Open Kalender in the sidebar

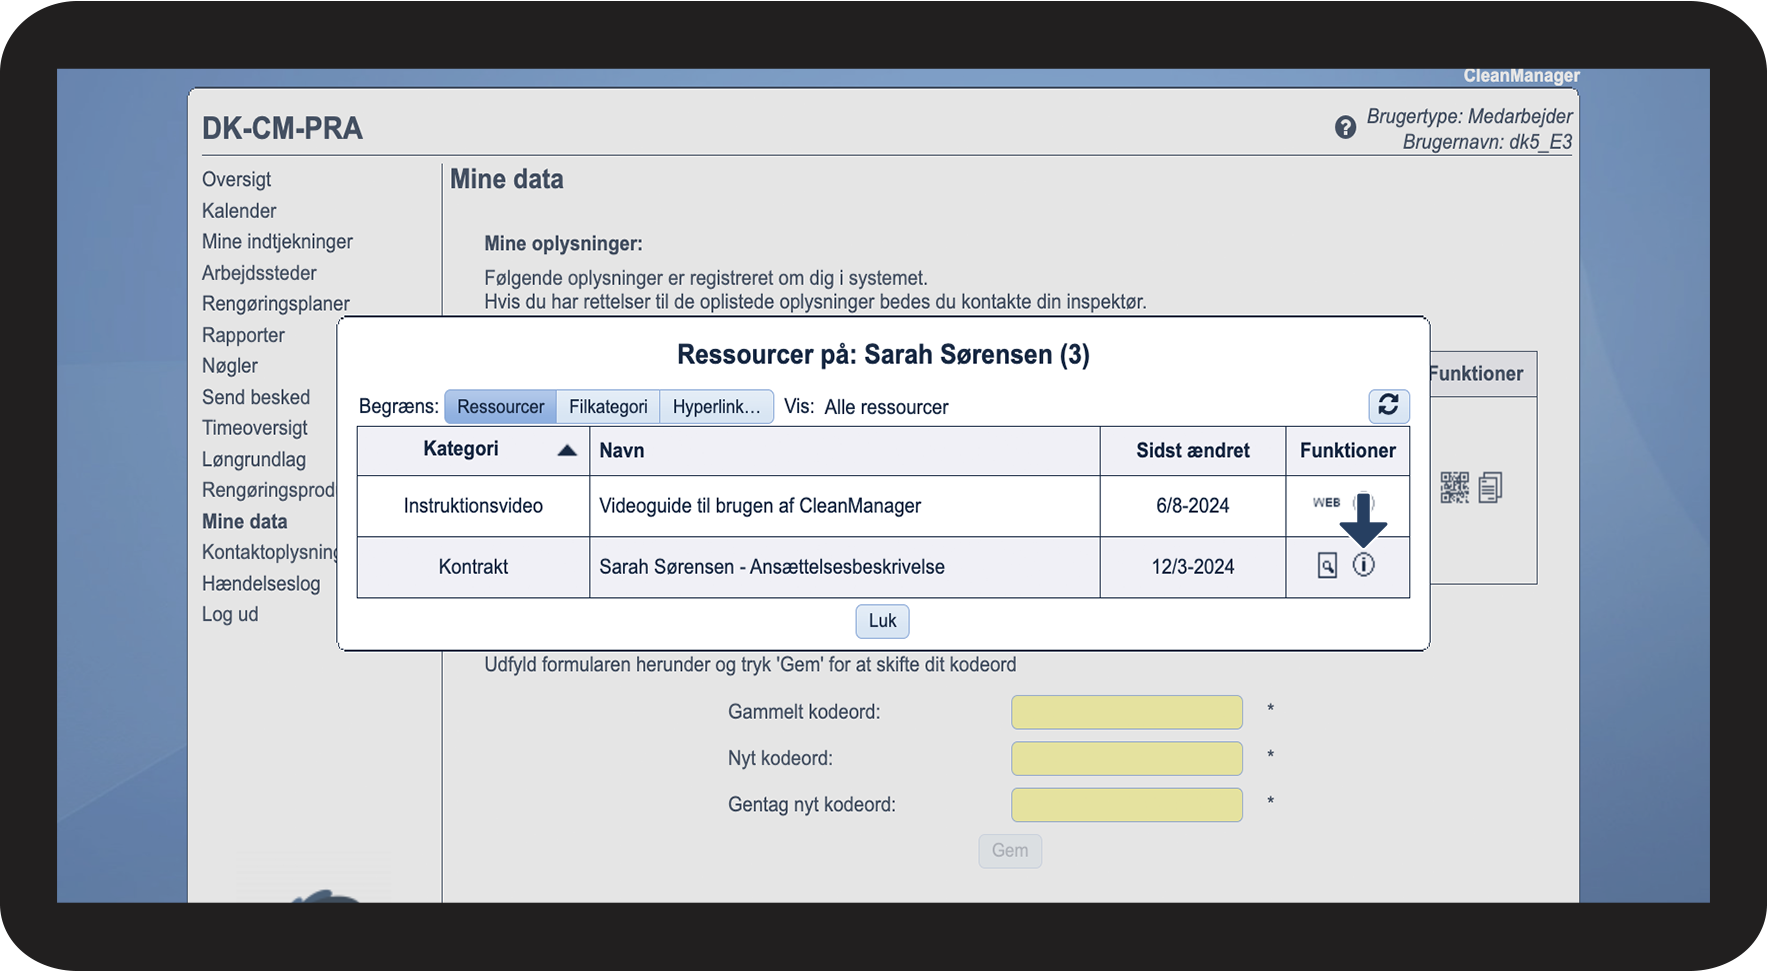point(239,211)
